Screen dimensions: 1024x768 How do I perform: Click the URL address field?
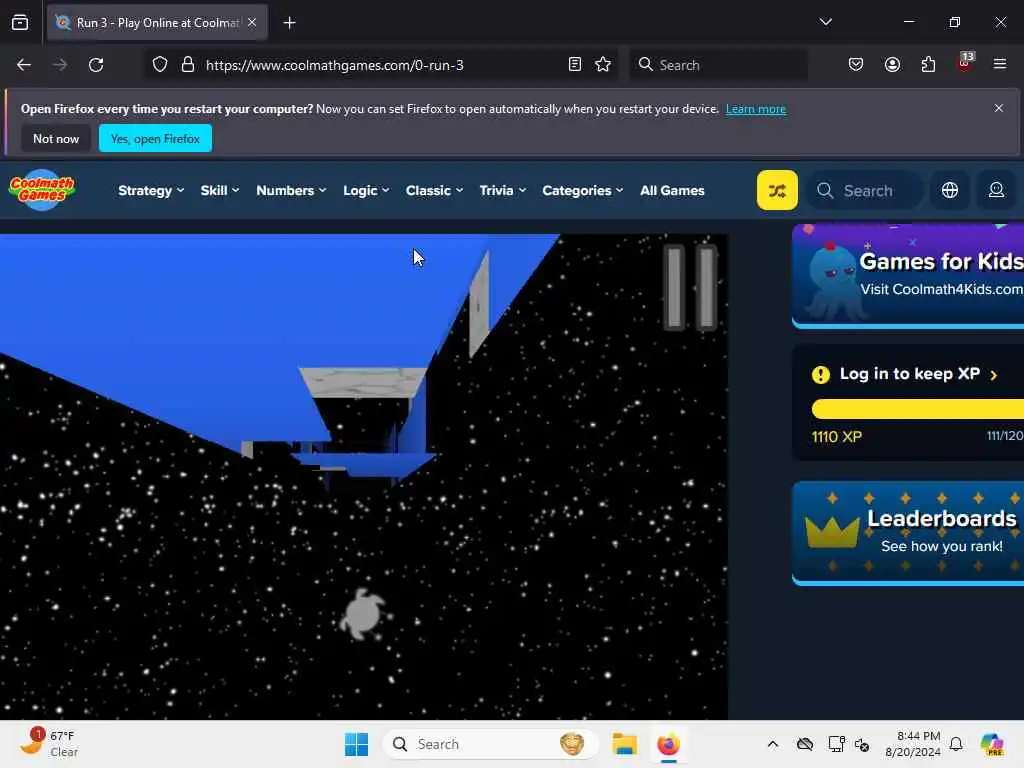tap(382, 65)
